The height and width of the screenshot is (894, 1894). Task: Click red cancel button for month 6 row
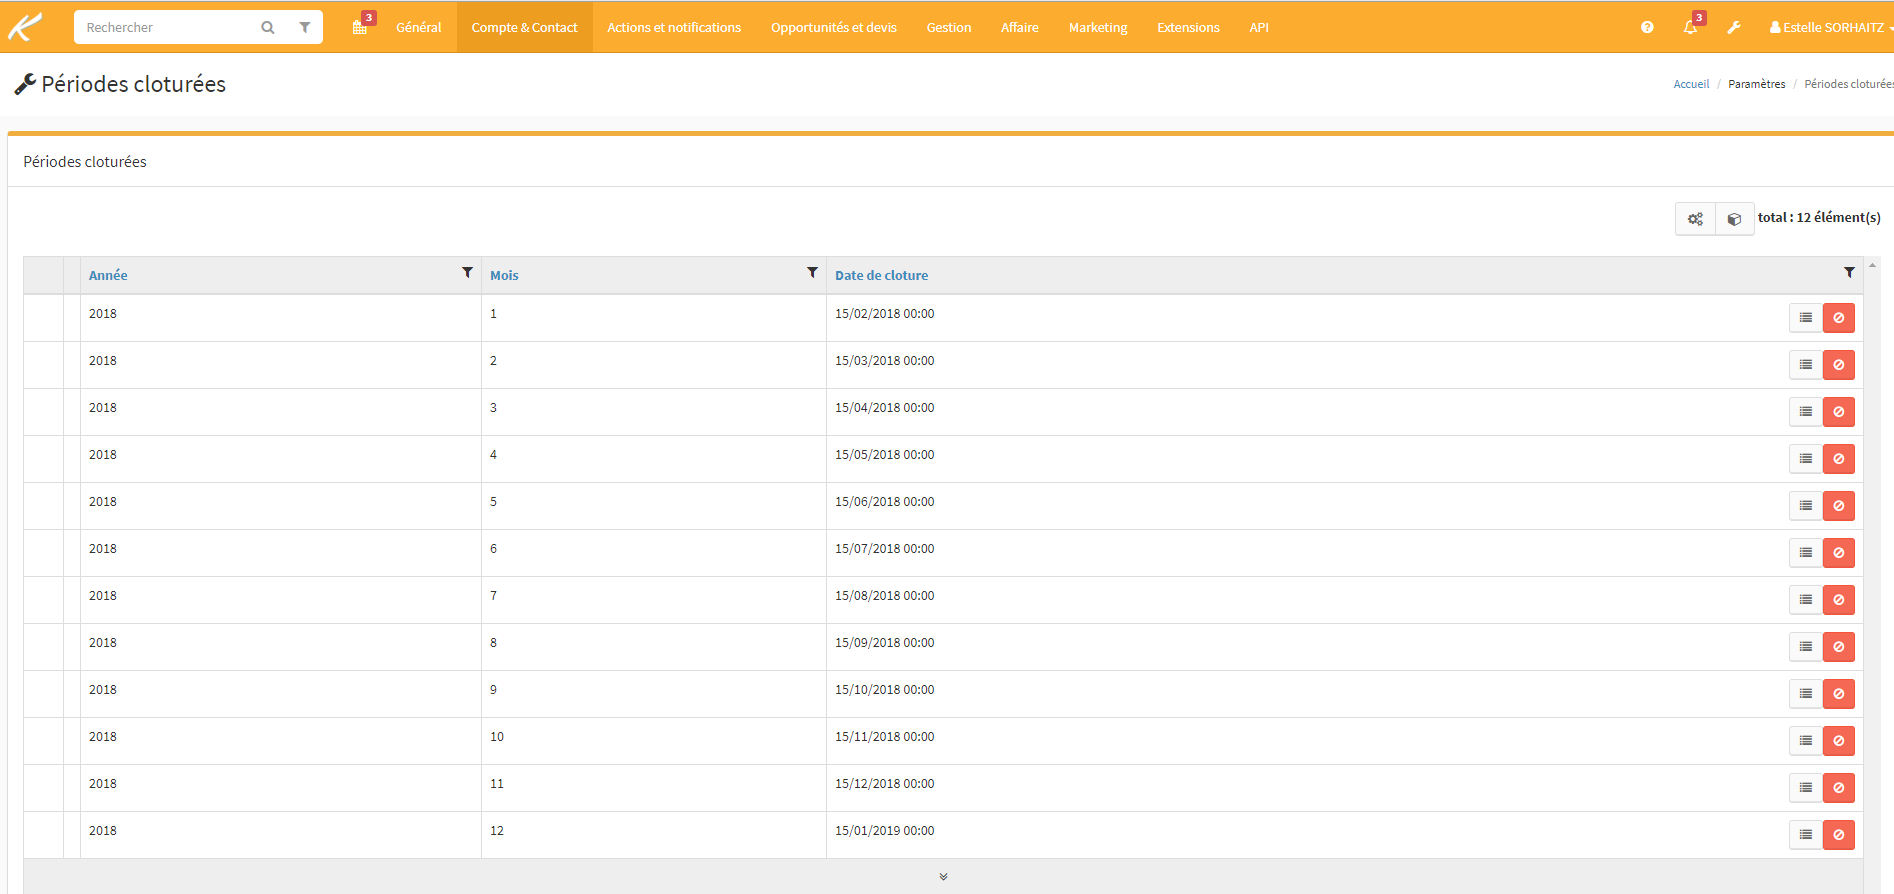pyautogui.click(x=1839, y=553)
